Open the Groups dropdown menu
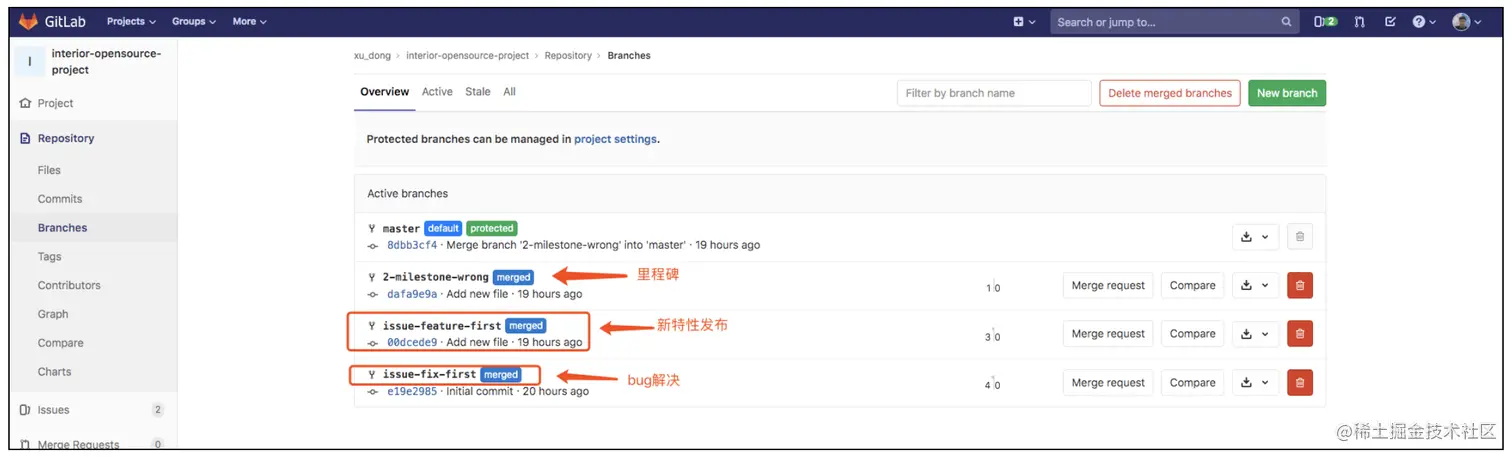 194,21
